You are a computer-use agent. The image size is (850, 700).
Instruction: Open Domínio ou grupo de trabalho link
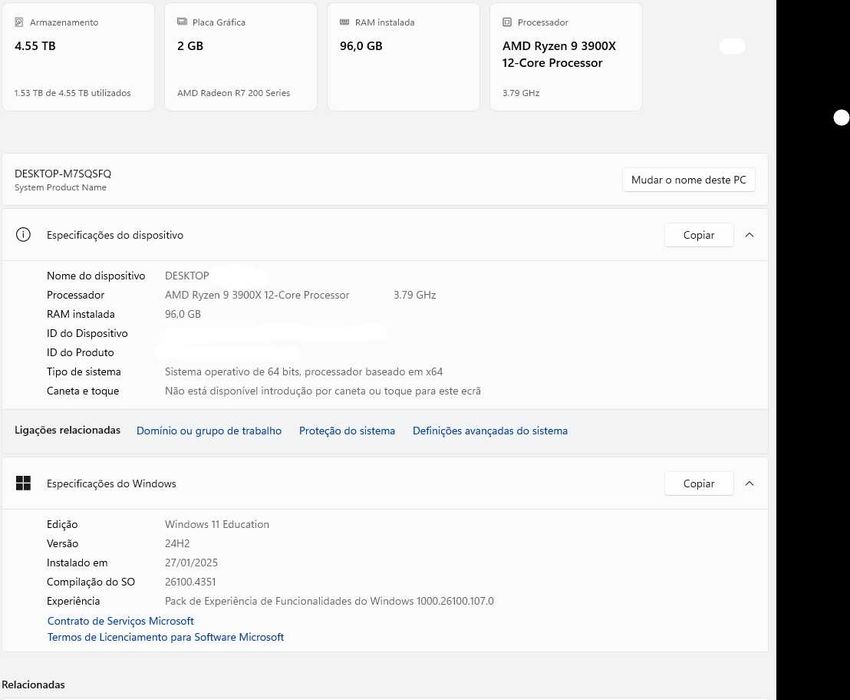click(209, 431)
